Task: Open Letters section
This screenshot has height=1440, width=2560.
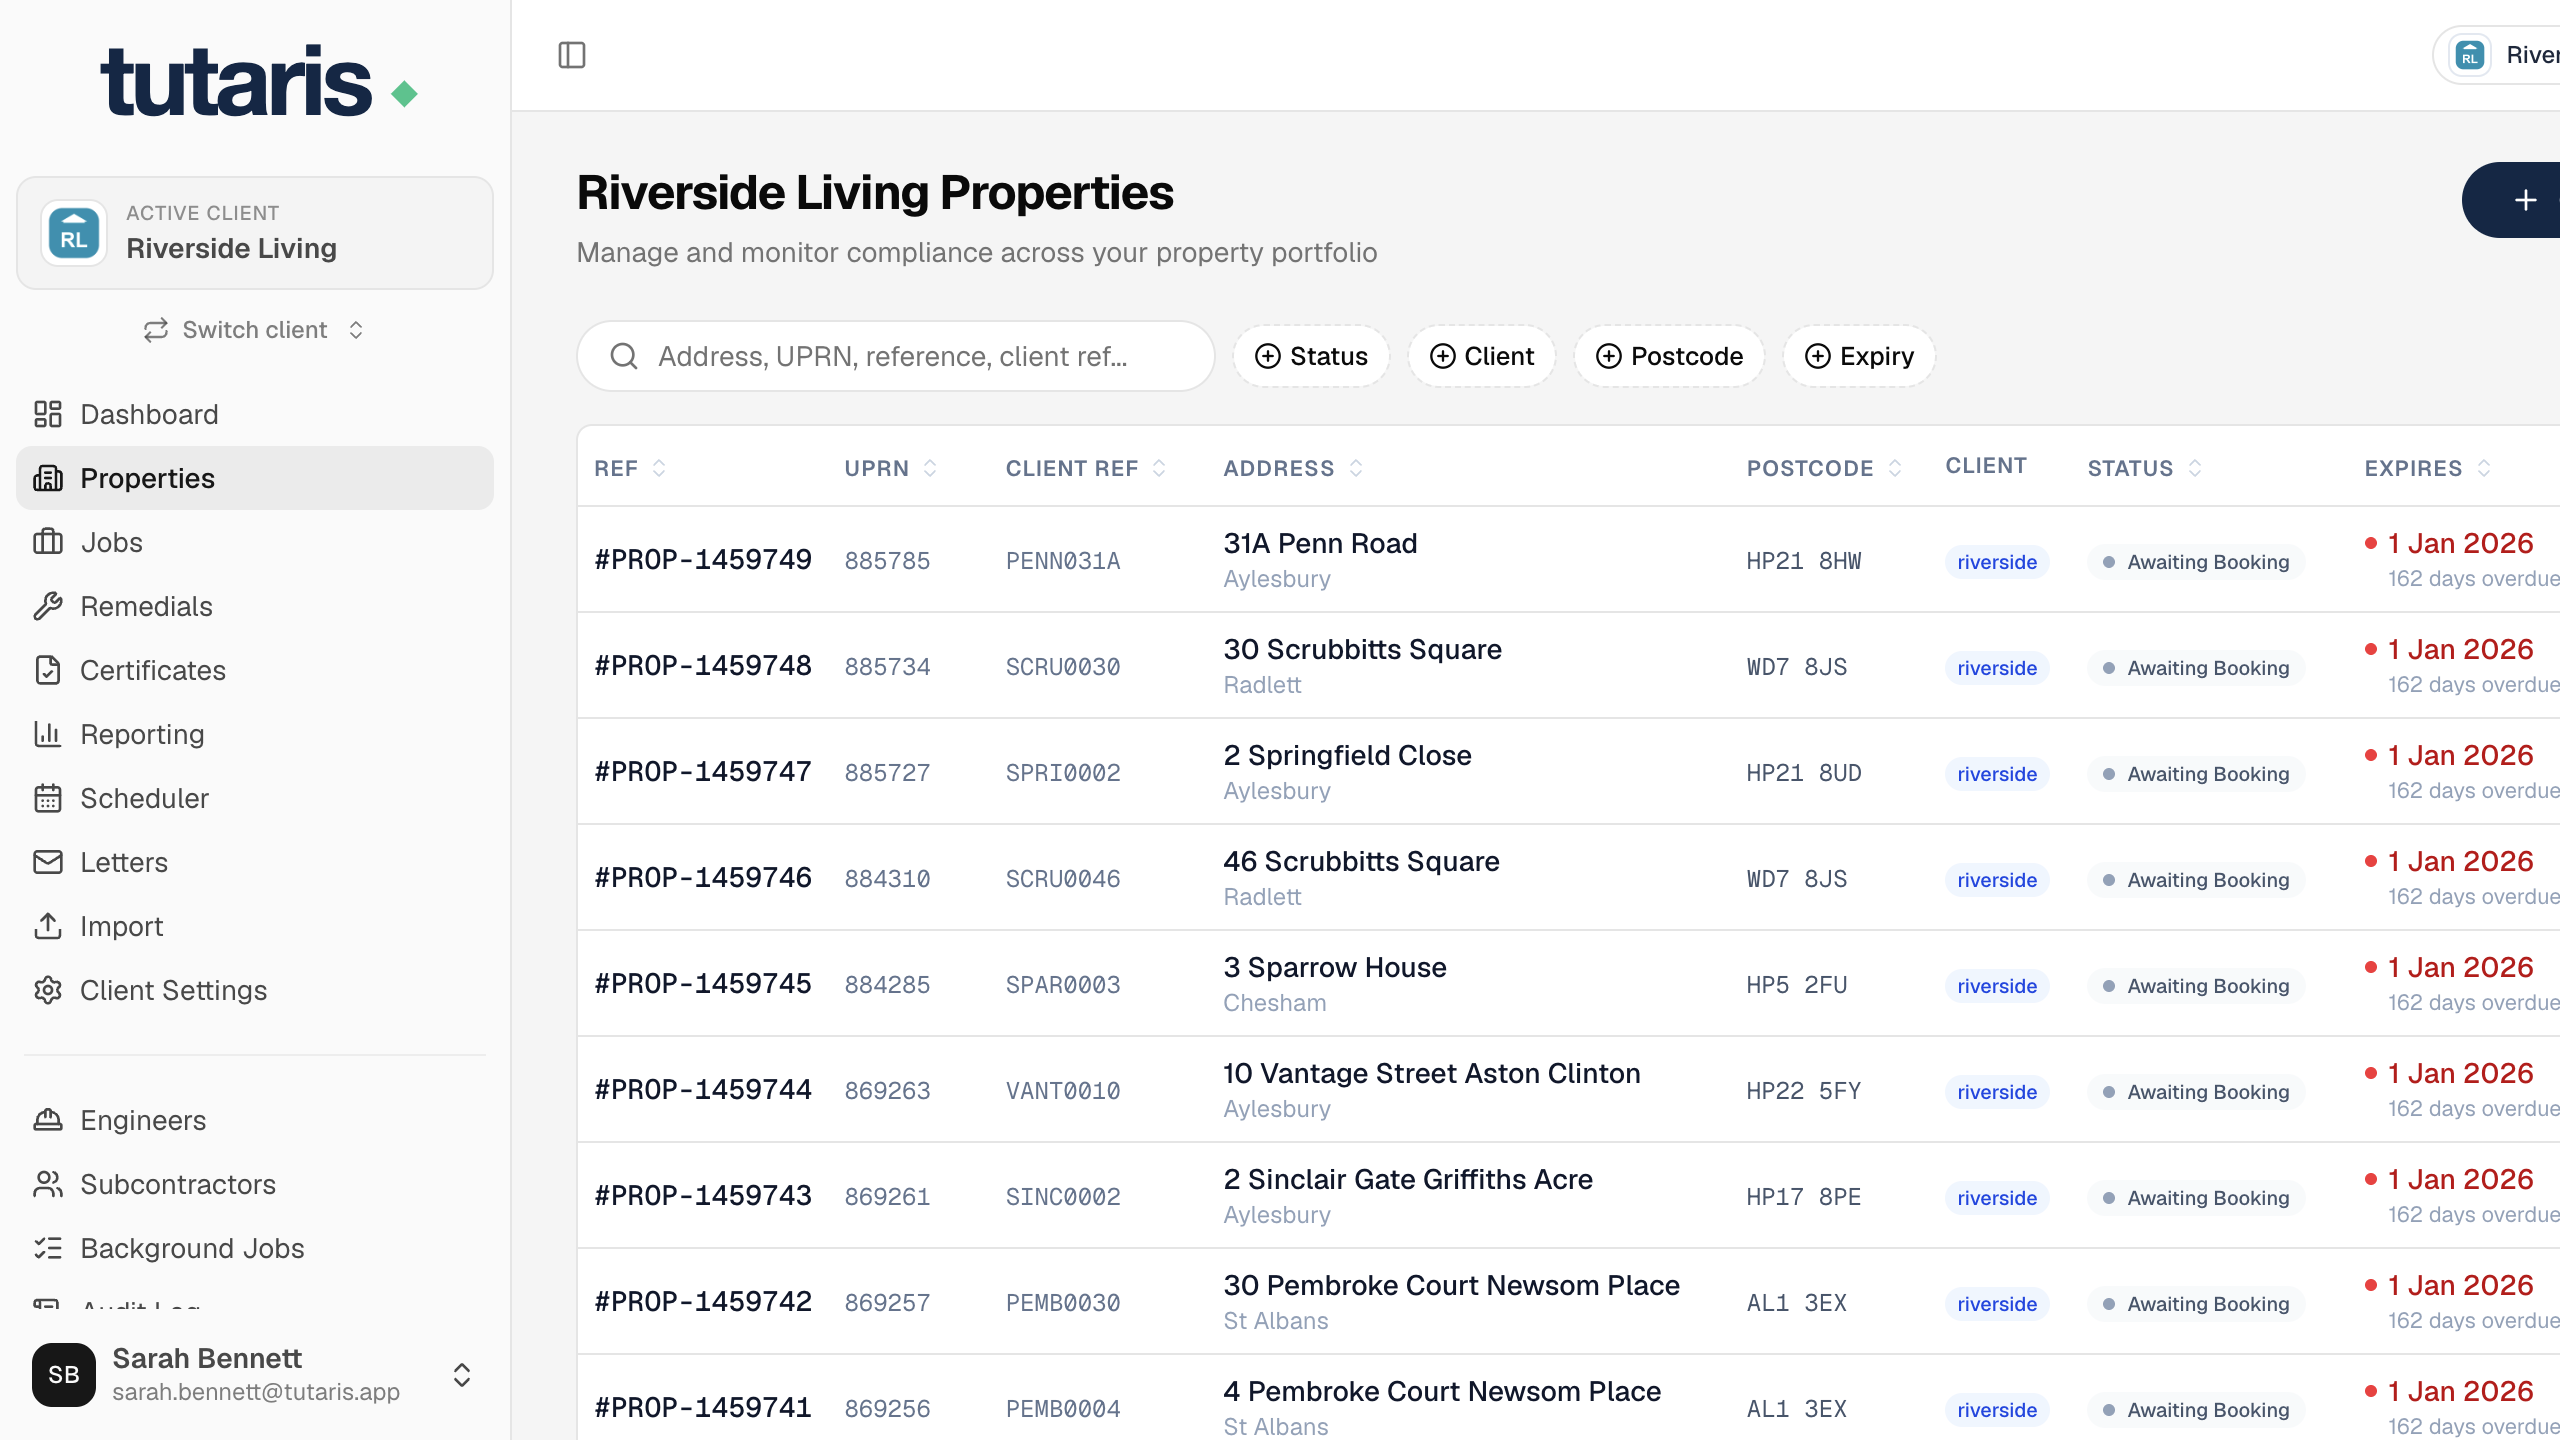Action: point(255,862)
